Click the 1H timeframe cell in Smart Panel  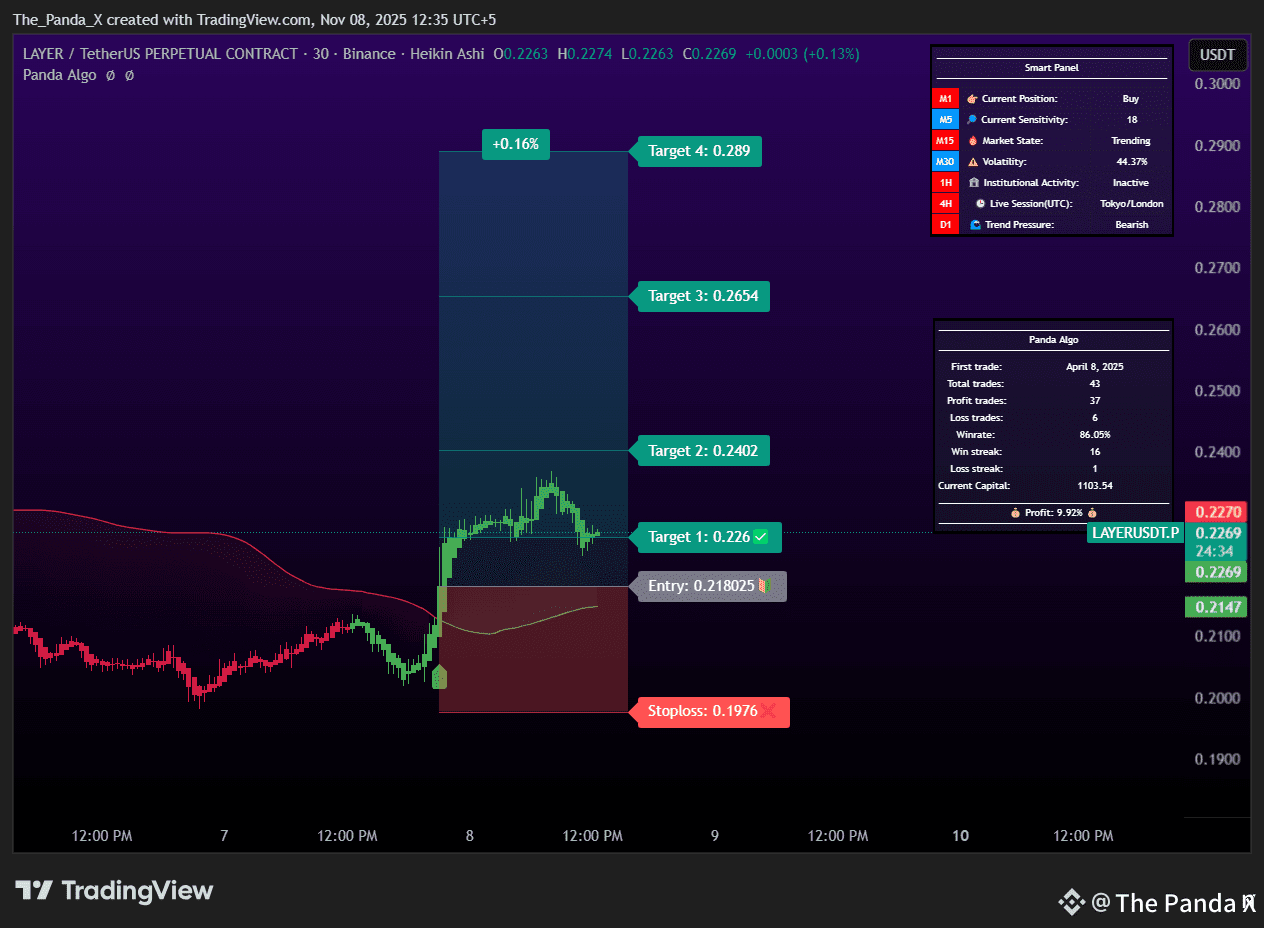point(945,183)
